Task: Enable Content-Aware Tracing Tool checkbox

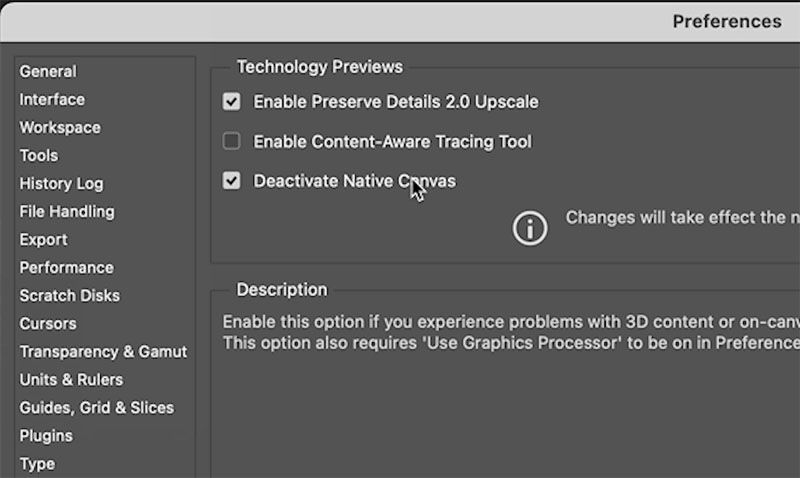Action: [x=231, y=141]
